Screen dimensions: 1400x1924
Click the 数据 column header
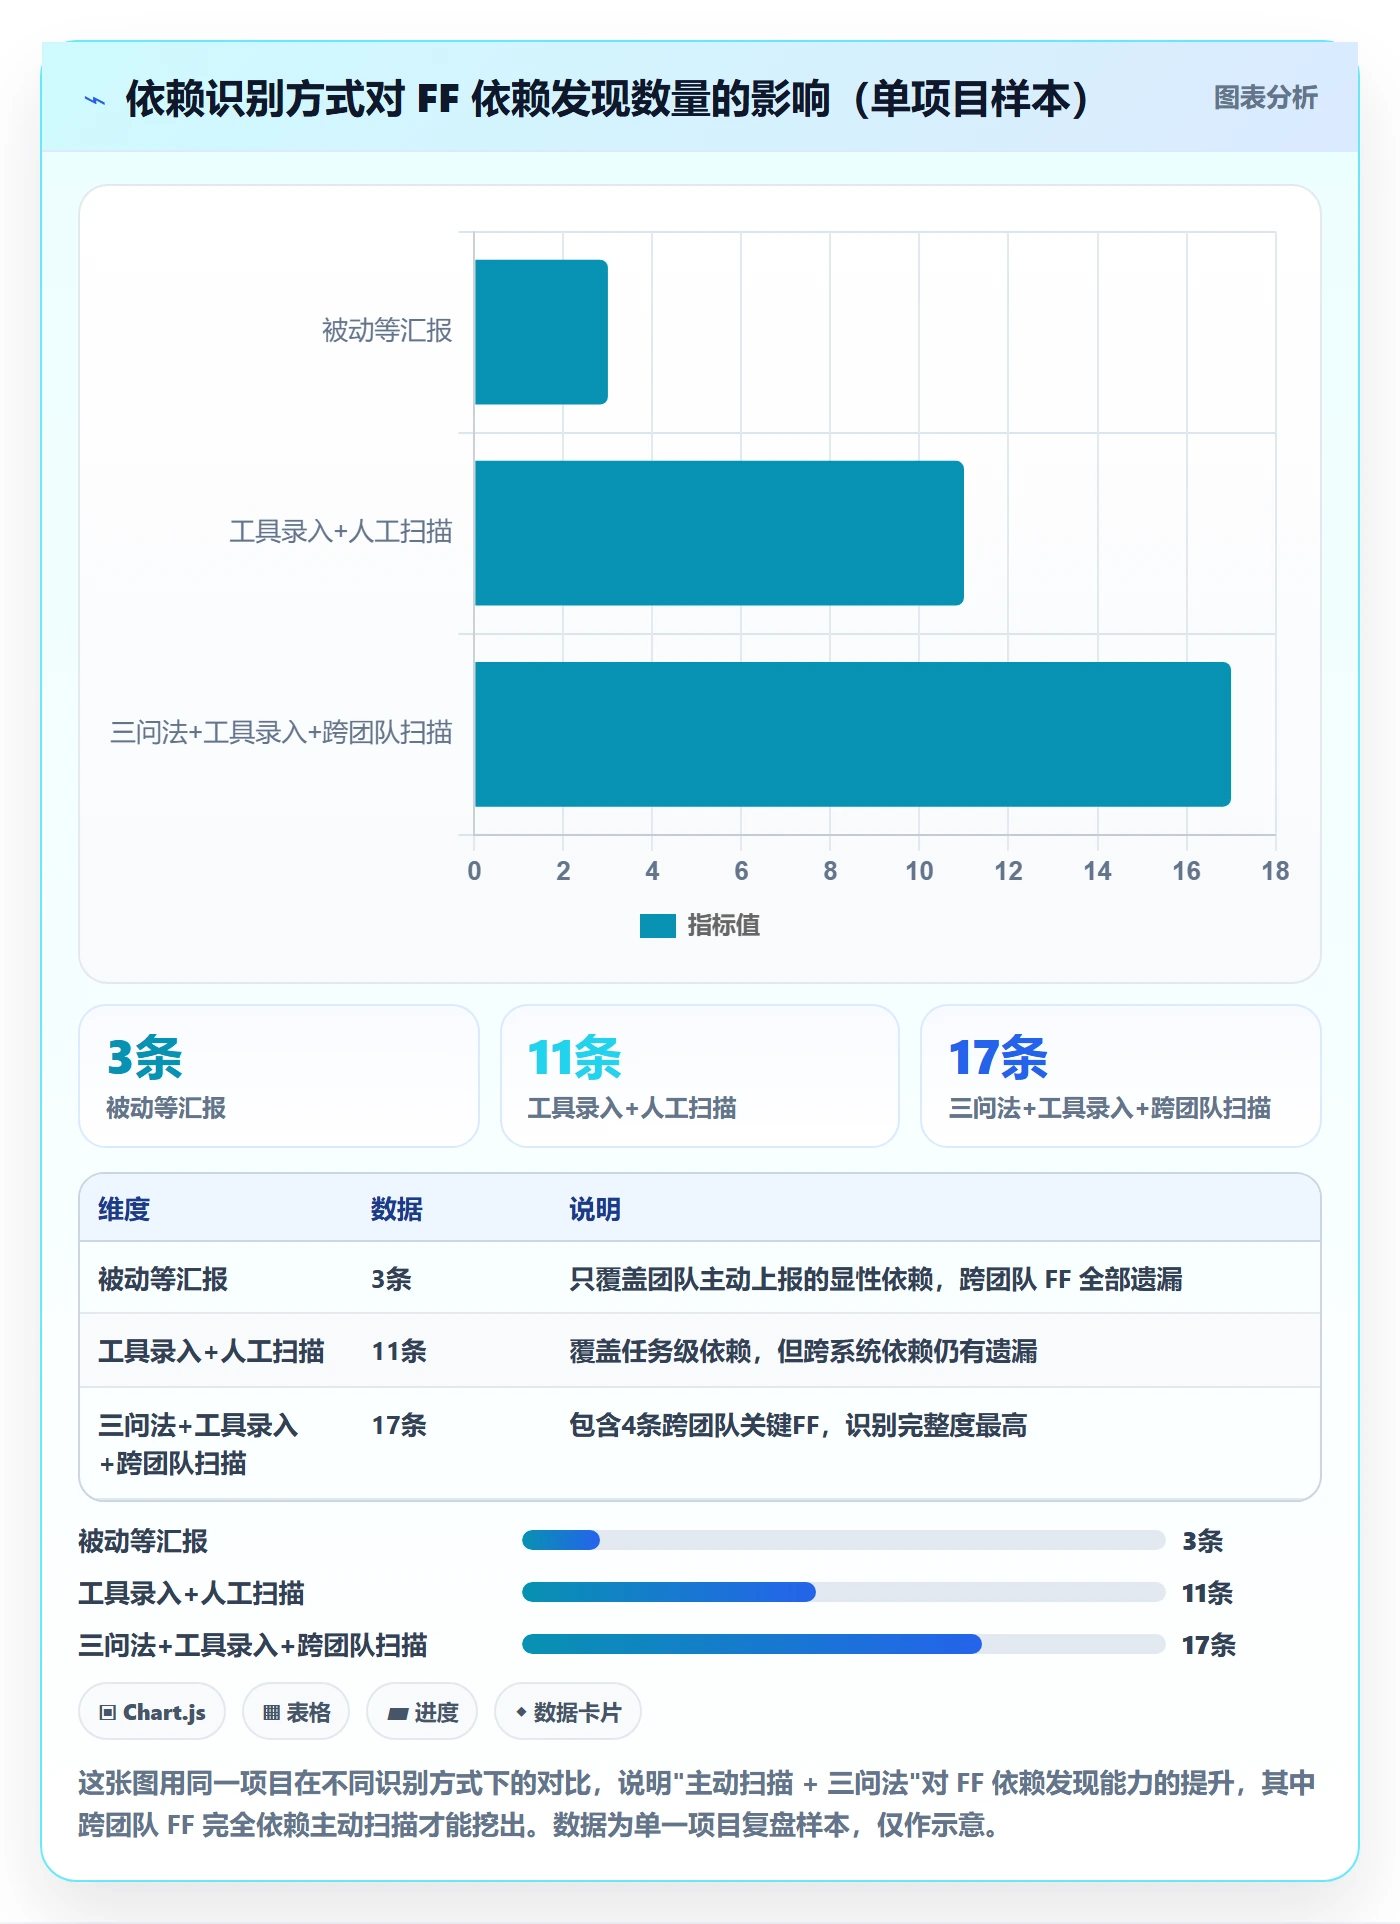click(x=397, y=1209)
